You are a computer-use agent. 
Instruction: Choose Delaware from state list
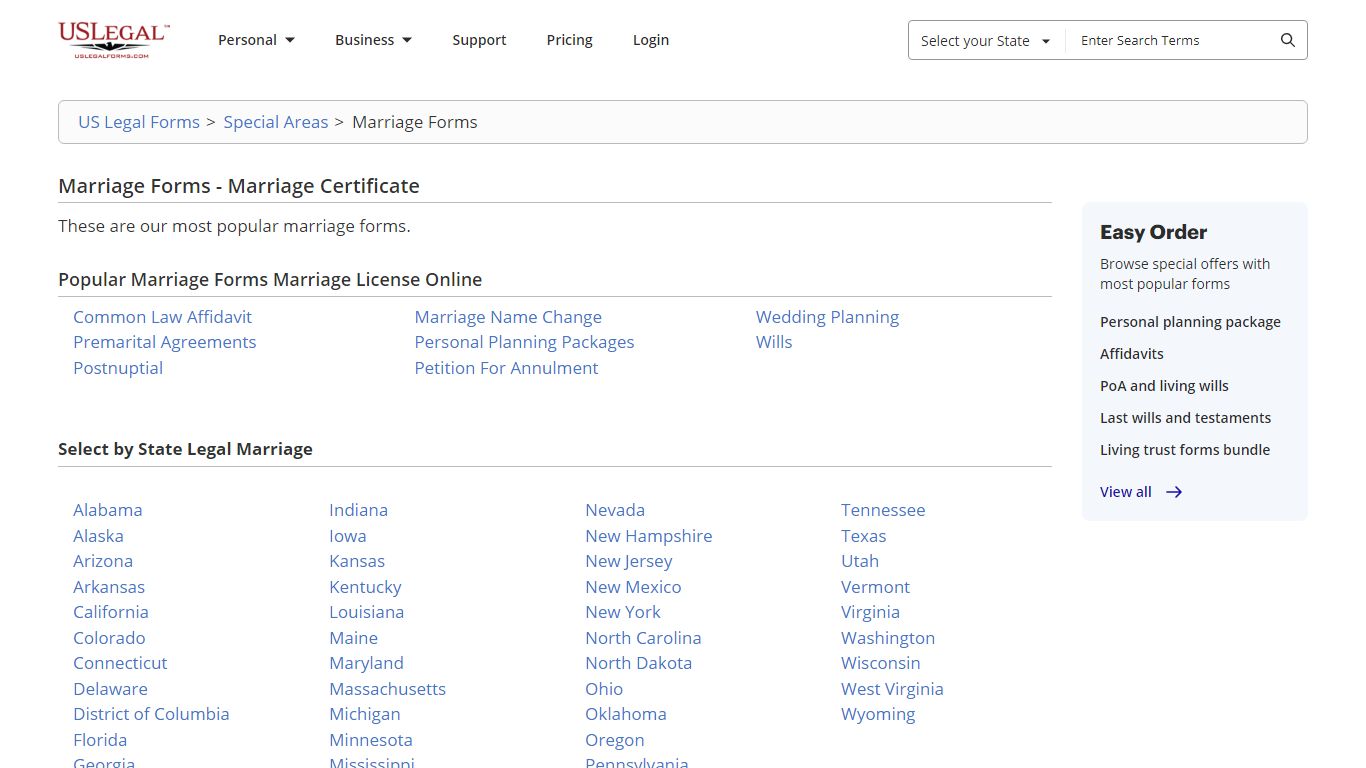110,689
